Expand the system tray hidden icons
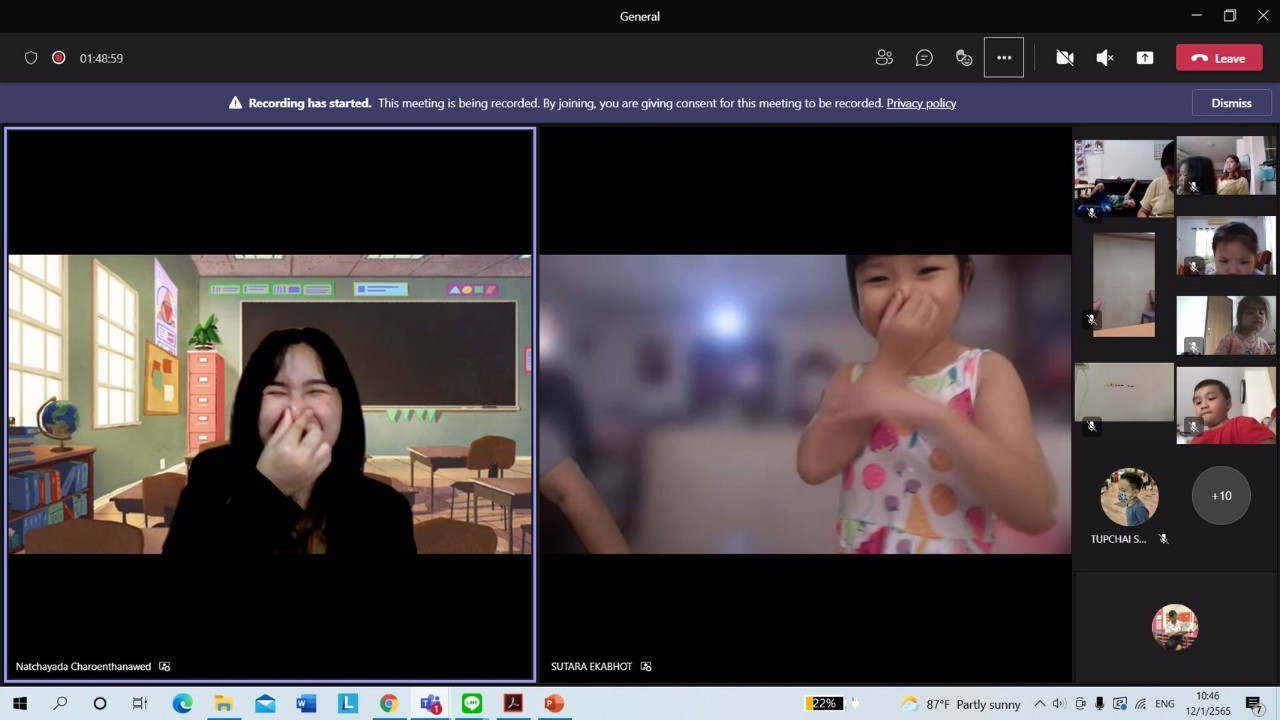Screen dimensions: 1280x720 point(1039,704)
